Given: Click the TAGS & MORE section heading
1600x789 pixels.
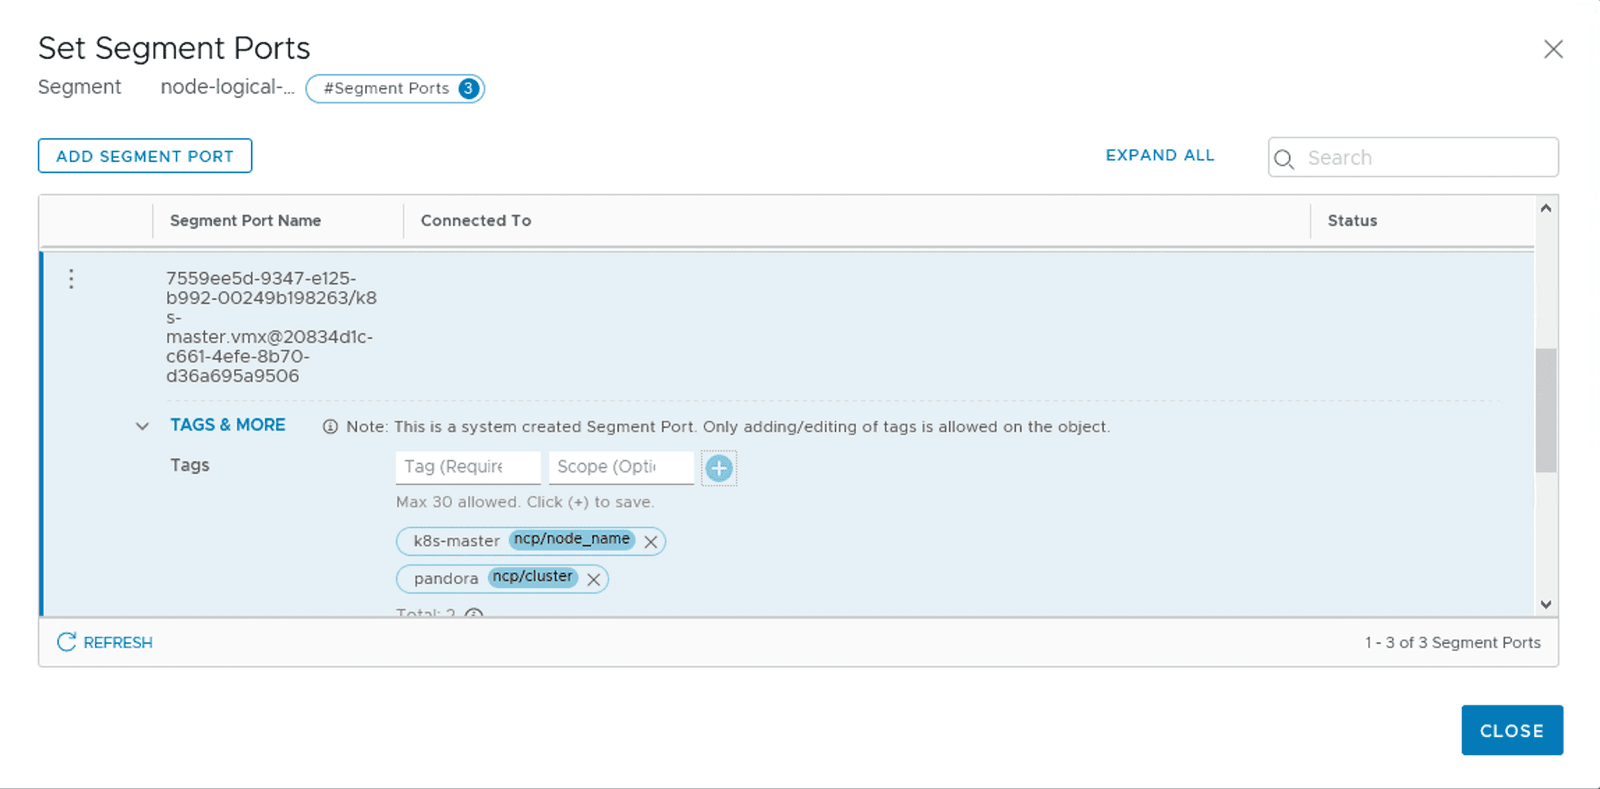Looking at the screenshot, I should click(227, 425).
